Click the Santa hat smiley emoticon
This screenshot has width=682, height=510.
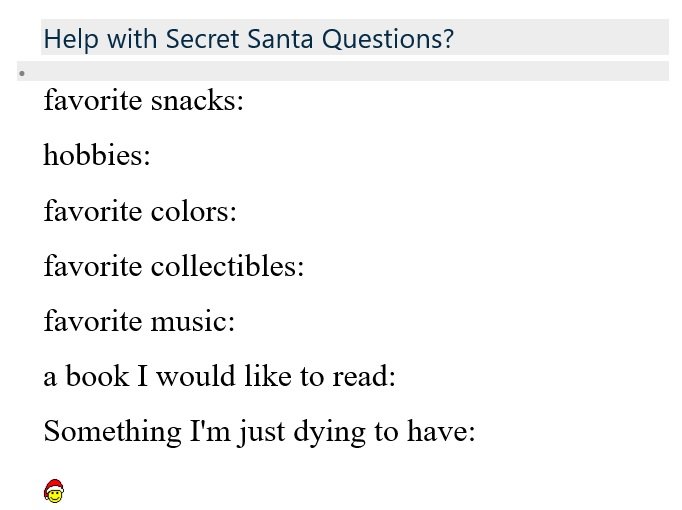coord(54,491)
